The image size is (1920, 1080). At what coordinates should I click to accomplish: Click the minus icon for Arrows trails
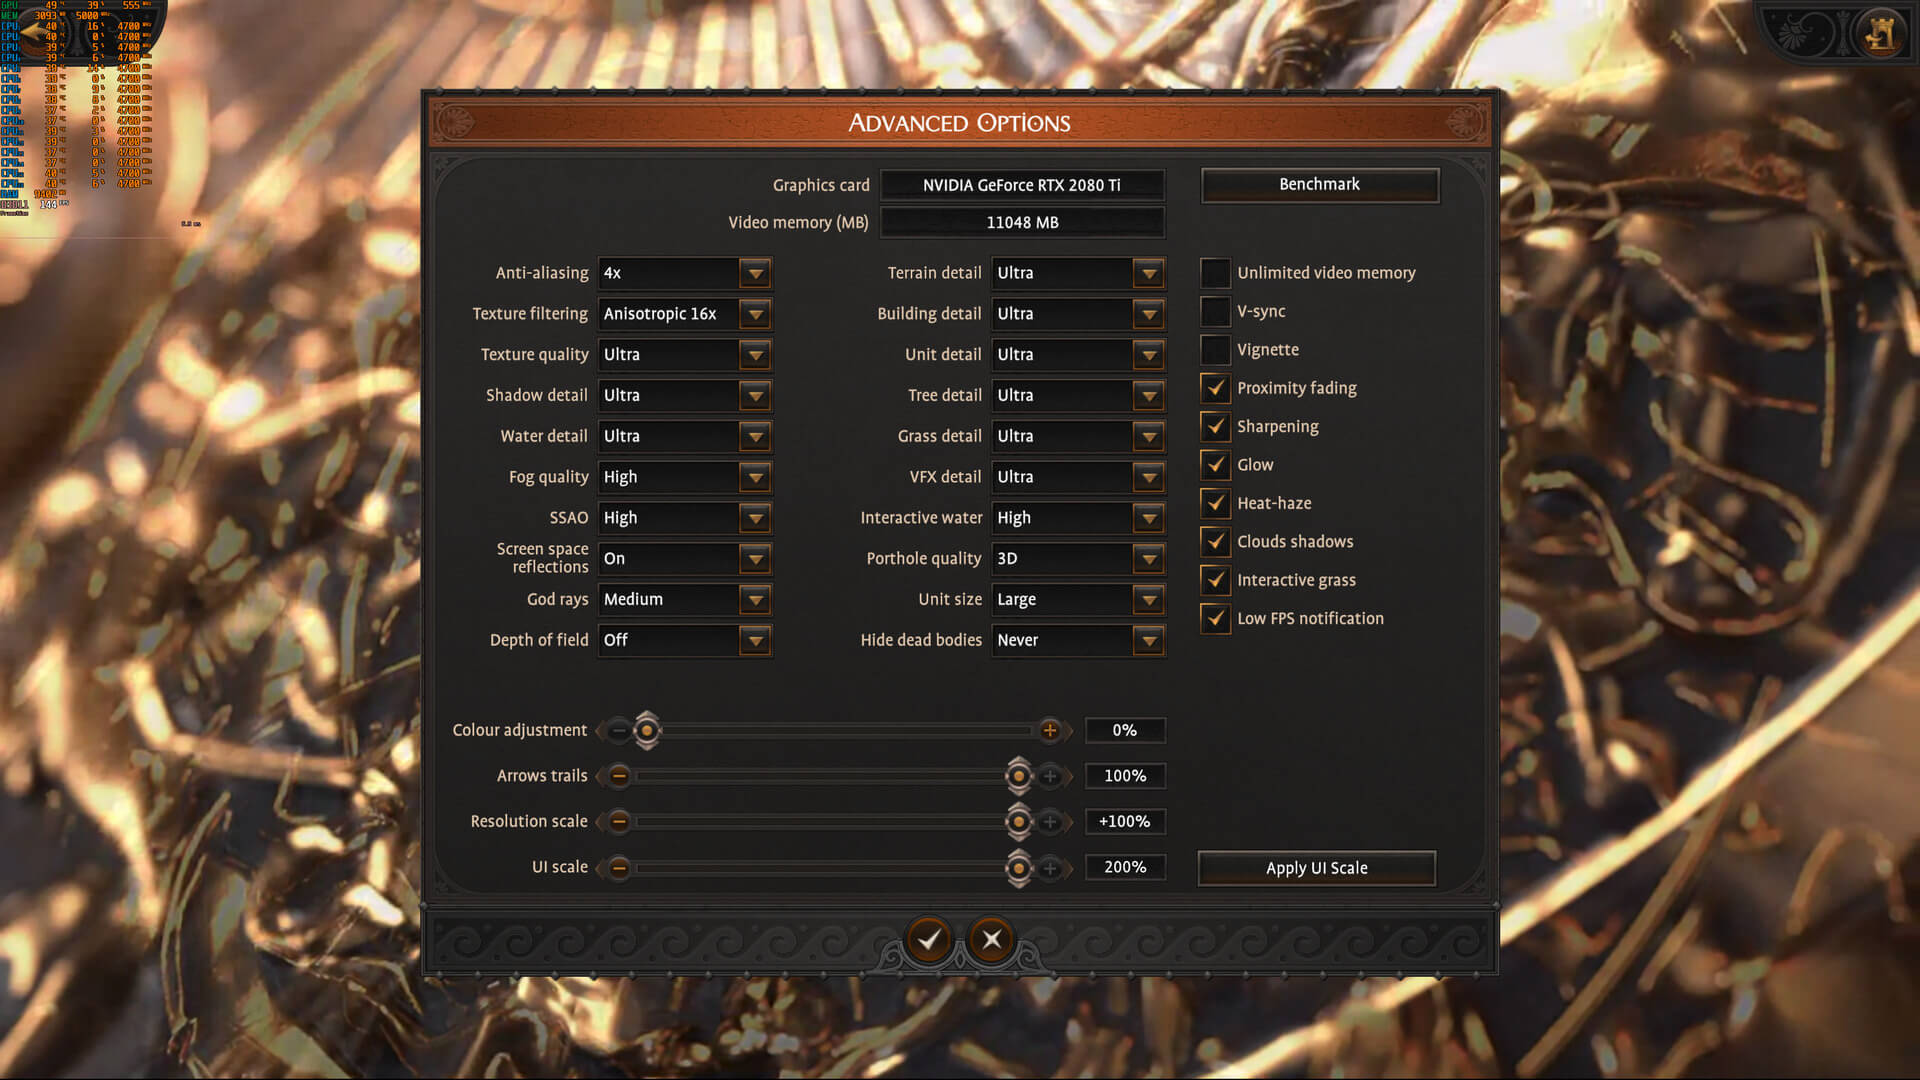[619, 776]
